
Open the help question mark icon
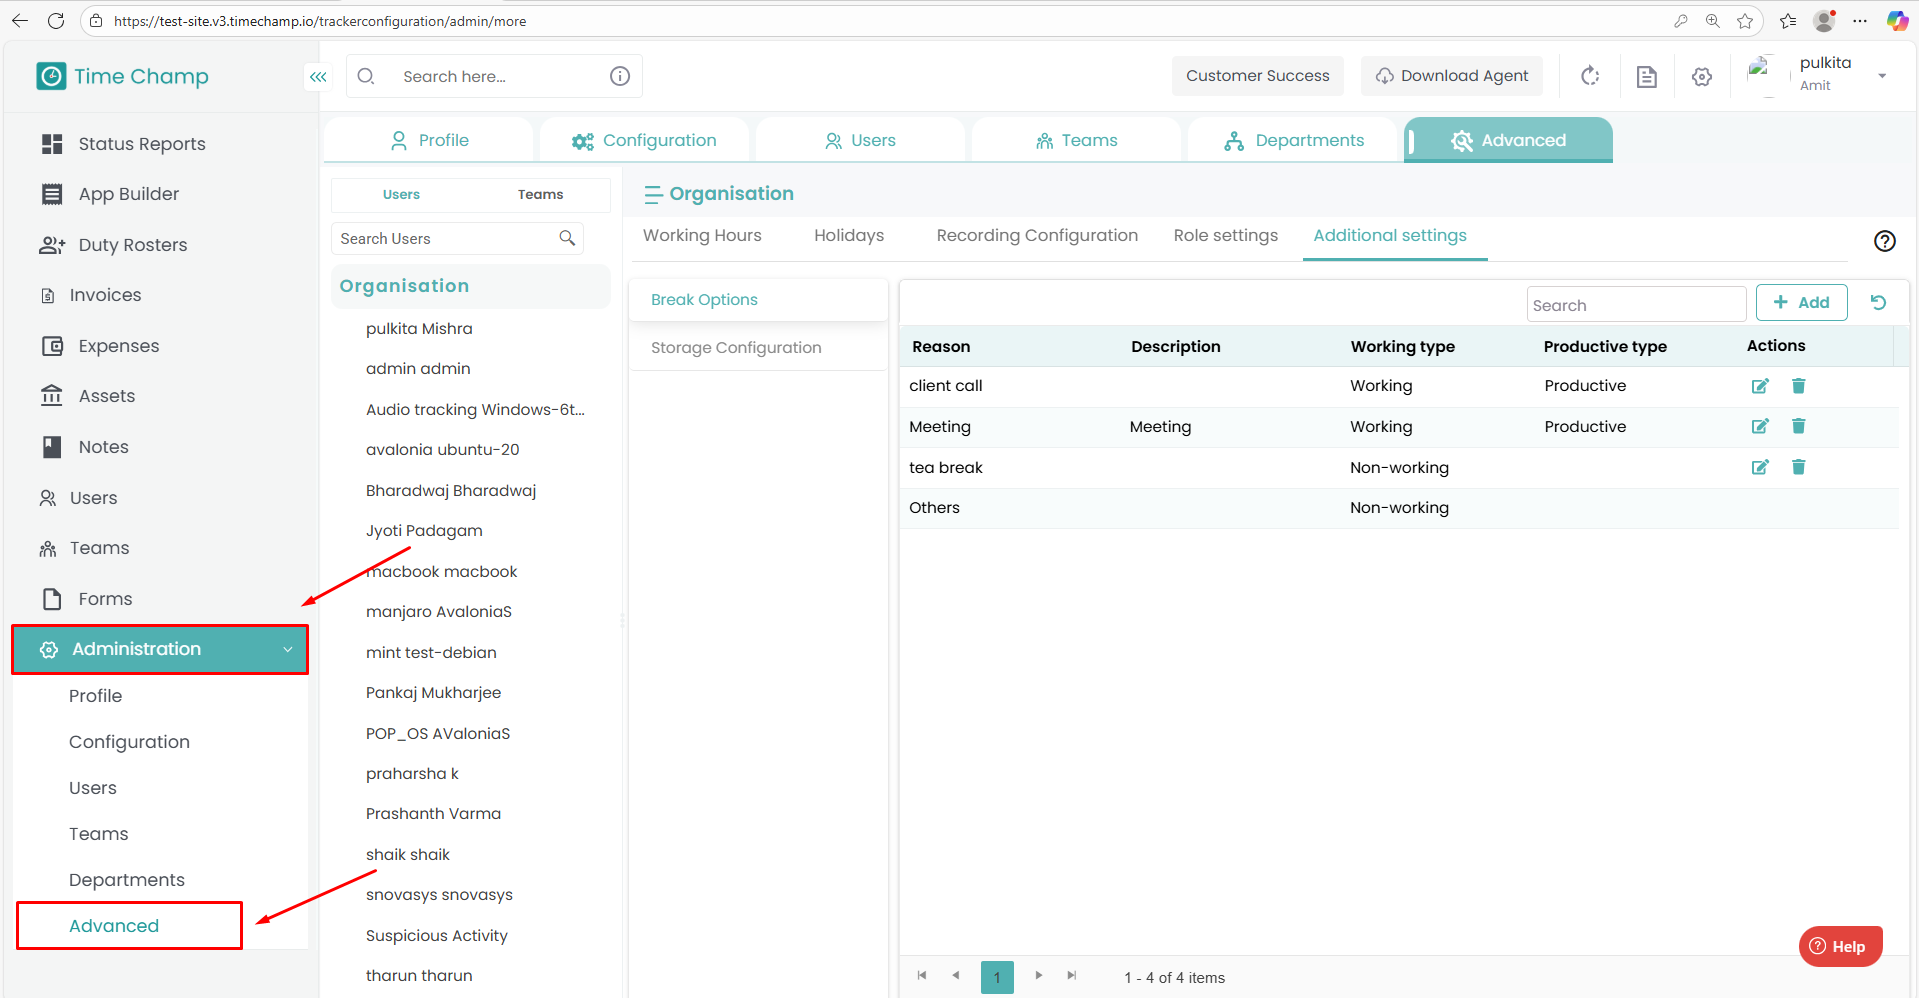click(1884, 241)
